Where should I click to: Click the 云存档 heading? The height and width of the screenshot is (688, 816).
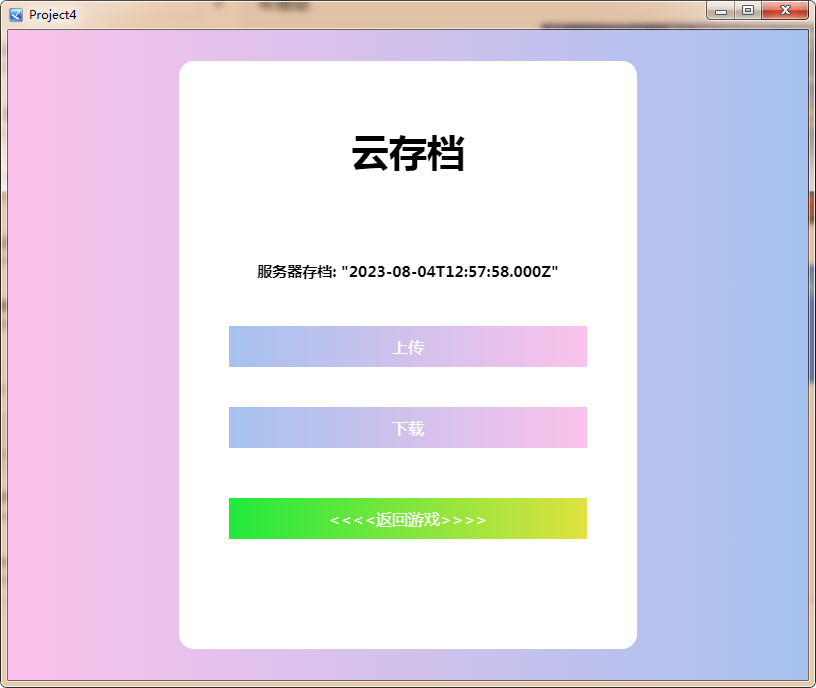(408, 153)
